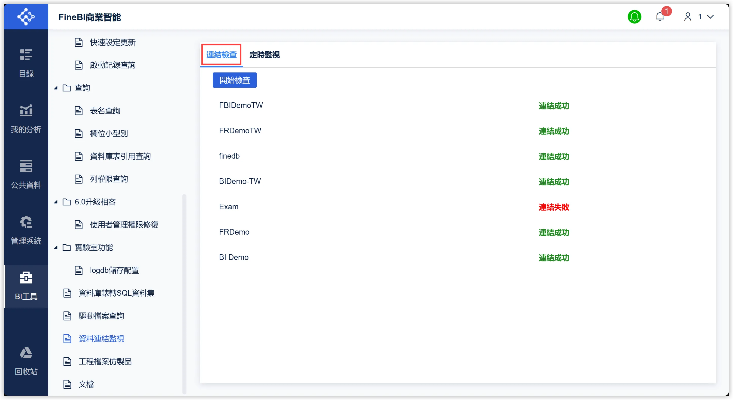The image size is (733, 400).
Task: Collapse the 查詢 folder arrow
Action: [56, 88]
